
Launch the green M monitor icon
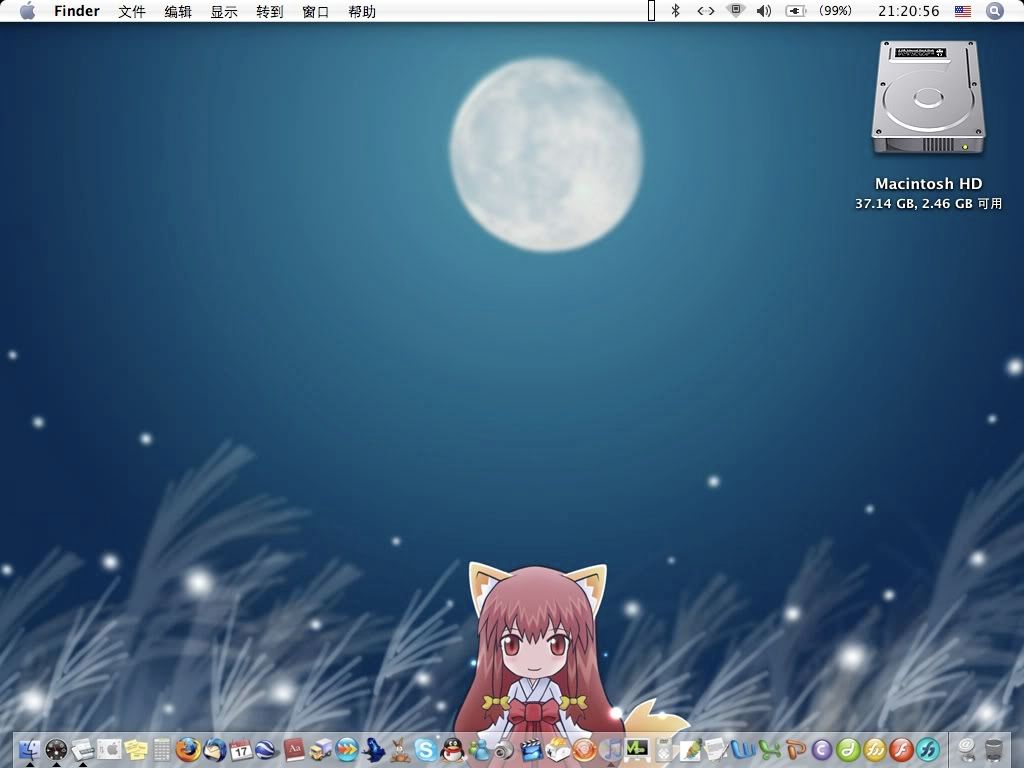637,748
